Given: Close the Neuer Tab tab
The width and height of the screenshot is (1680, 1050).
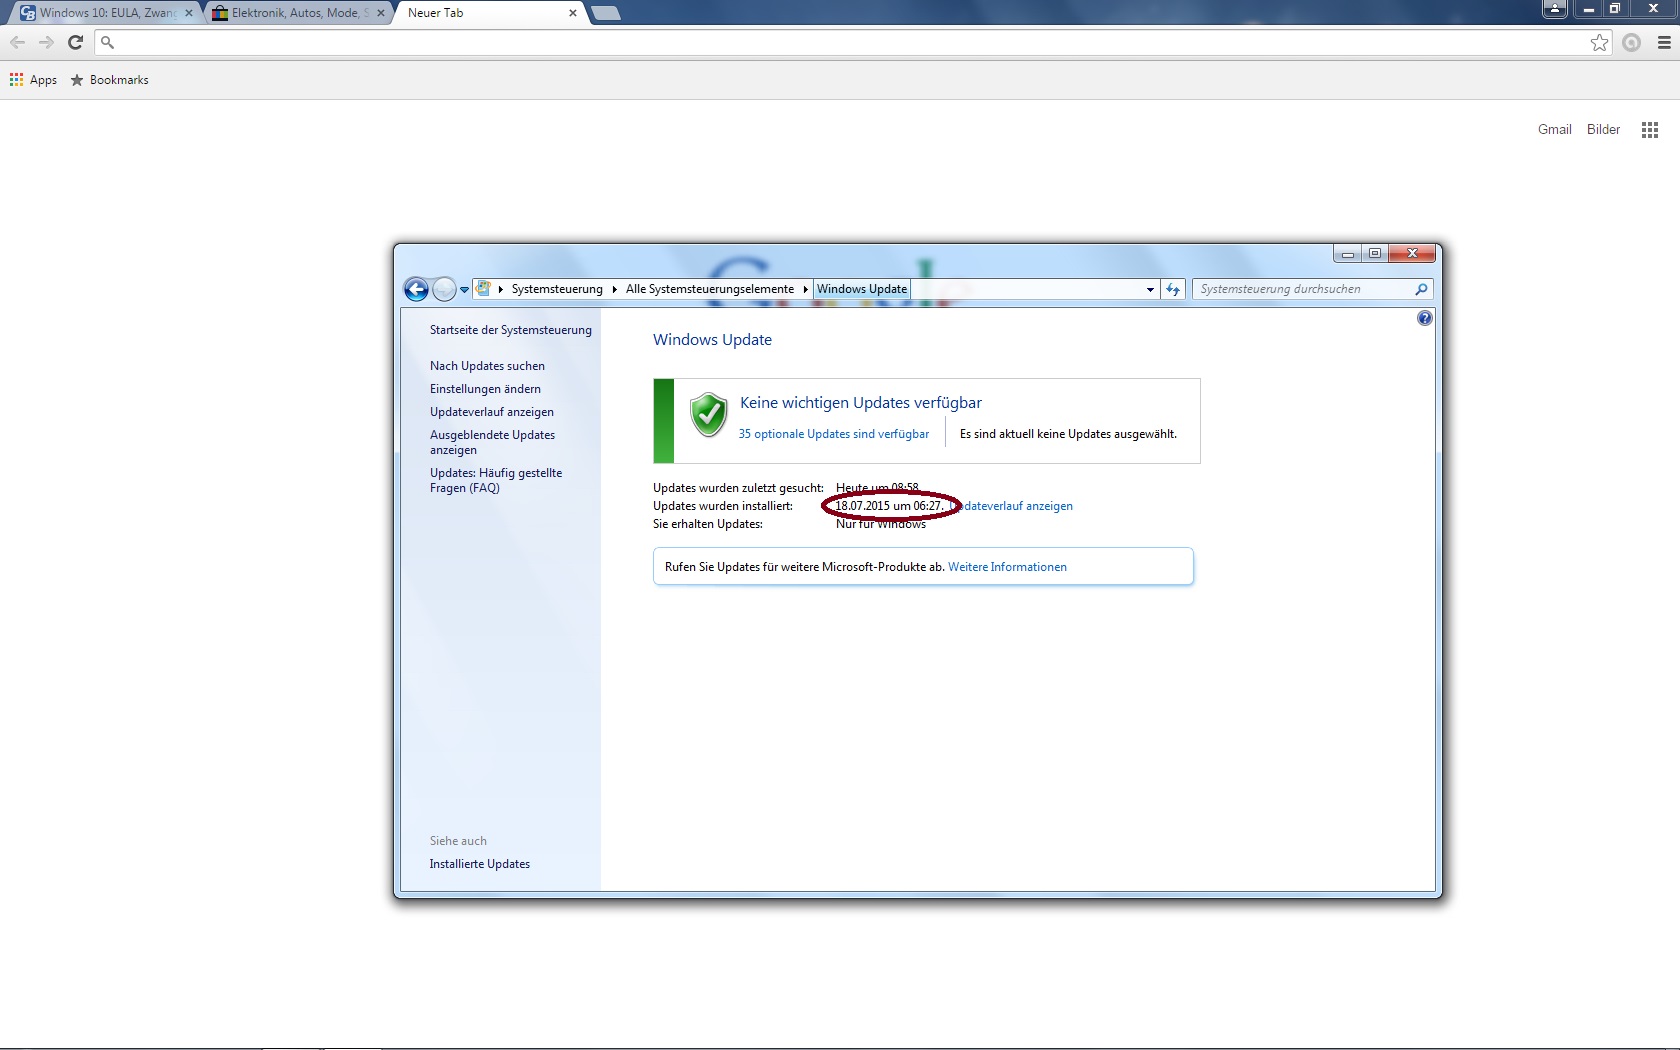Looking at the screenshot, I should pos(573,13).
